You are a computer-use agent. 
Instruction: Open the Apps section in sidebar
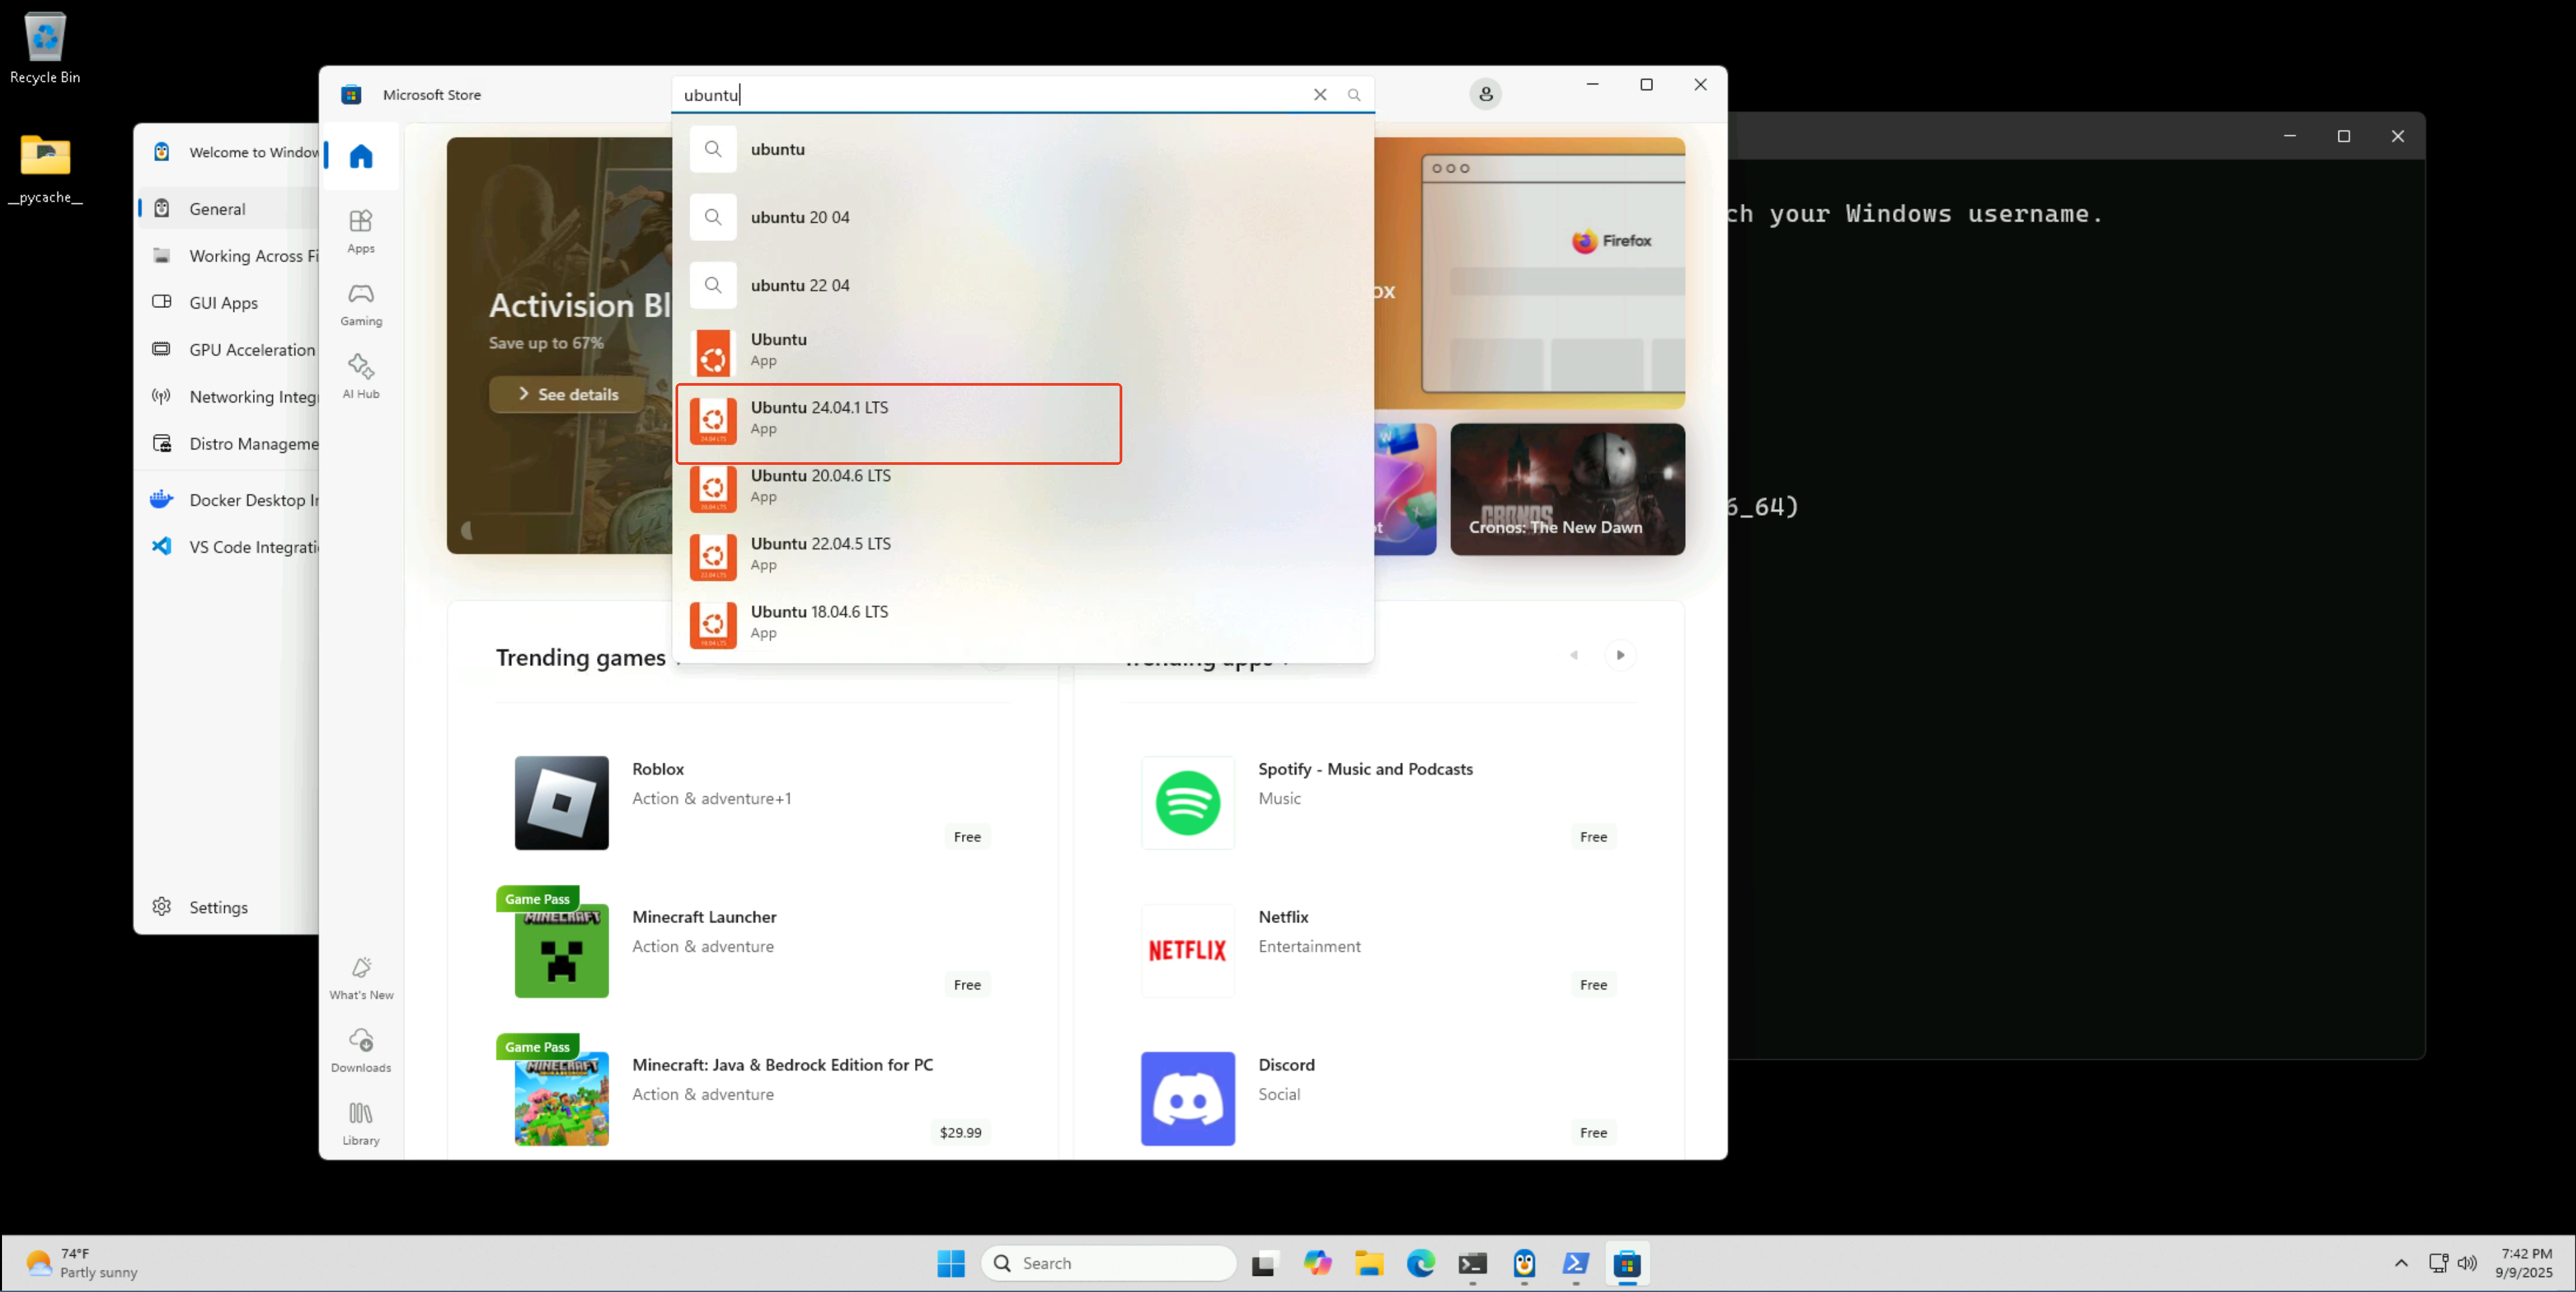[361, 231]
